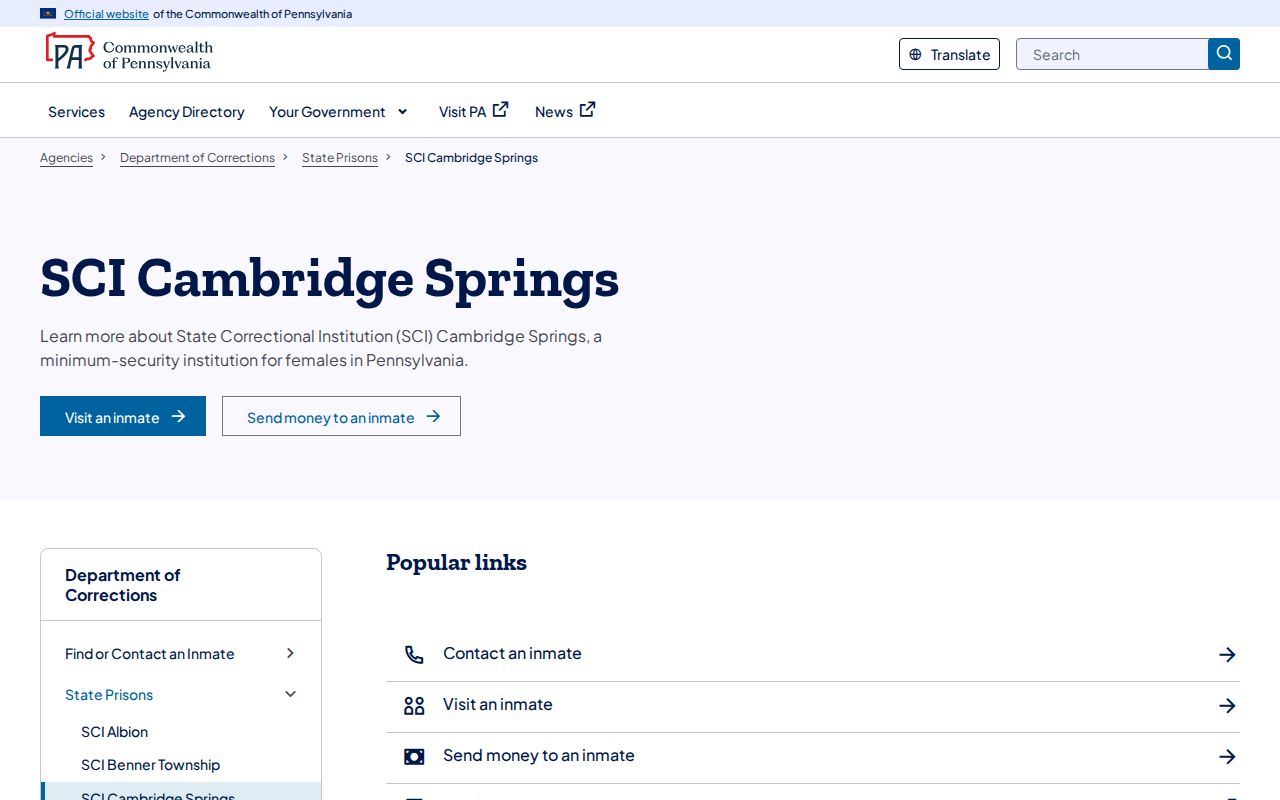Click the money icon beside Send money
This screenshot has height=800, width=1280.
[414, 757]
